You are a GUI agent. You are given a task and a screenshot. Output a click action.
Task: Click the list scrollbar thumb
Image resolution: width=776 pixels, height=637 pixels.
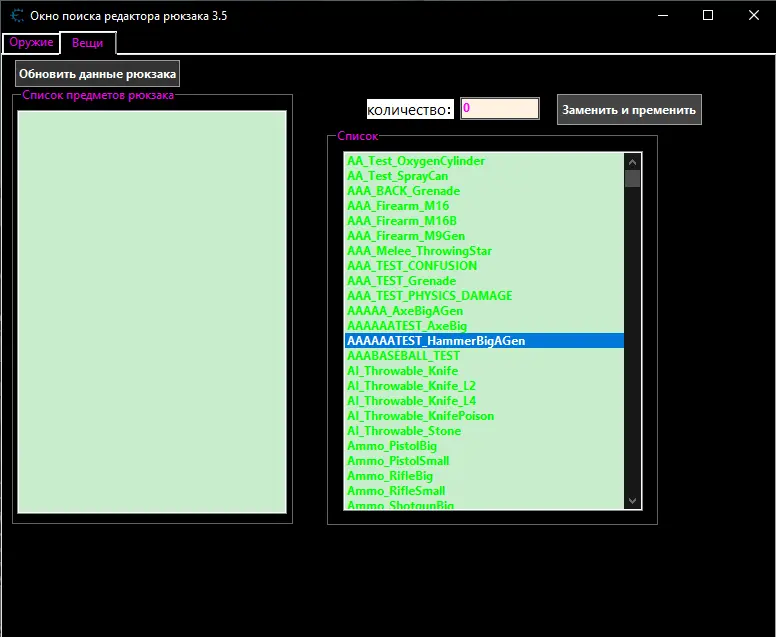click(632, 179)
